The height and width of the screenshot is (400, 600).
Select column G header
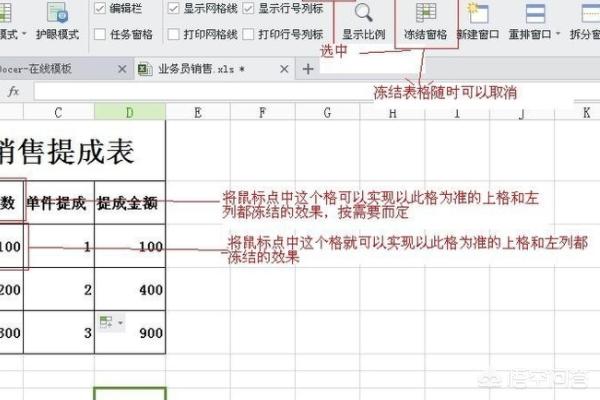pyautogui.click(x=328, y=113)
